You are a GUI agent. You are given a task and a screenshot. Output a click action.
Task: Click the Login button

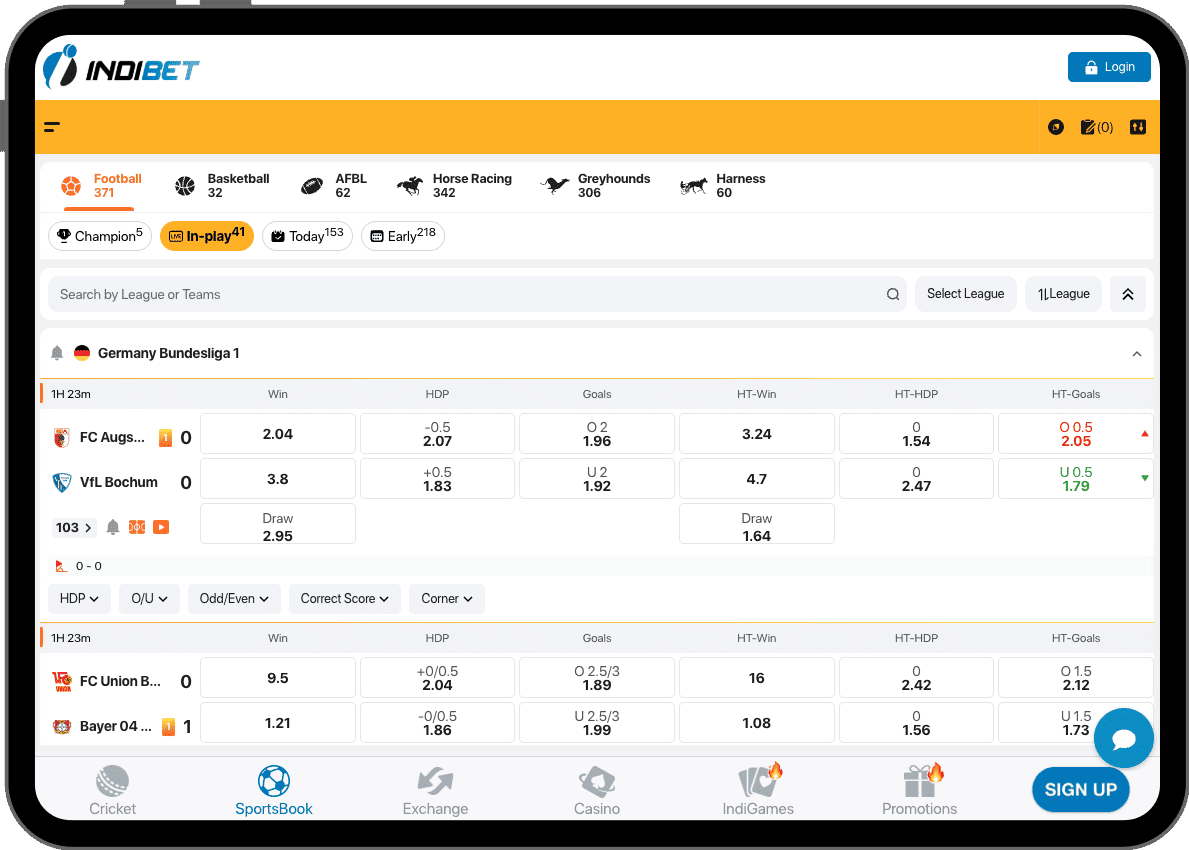pos(1109,67)
